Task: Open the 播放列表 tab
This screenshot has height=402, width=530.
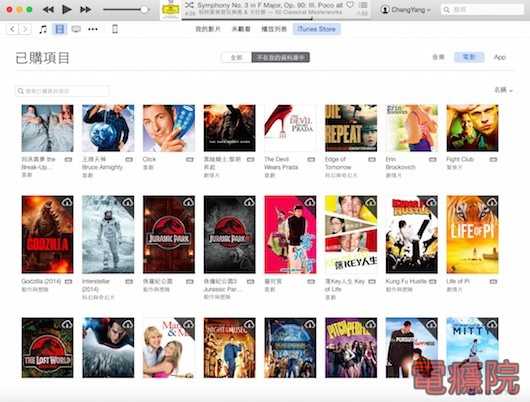Action: [x=274, y=29]
